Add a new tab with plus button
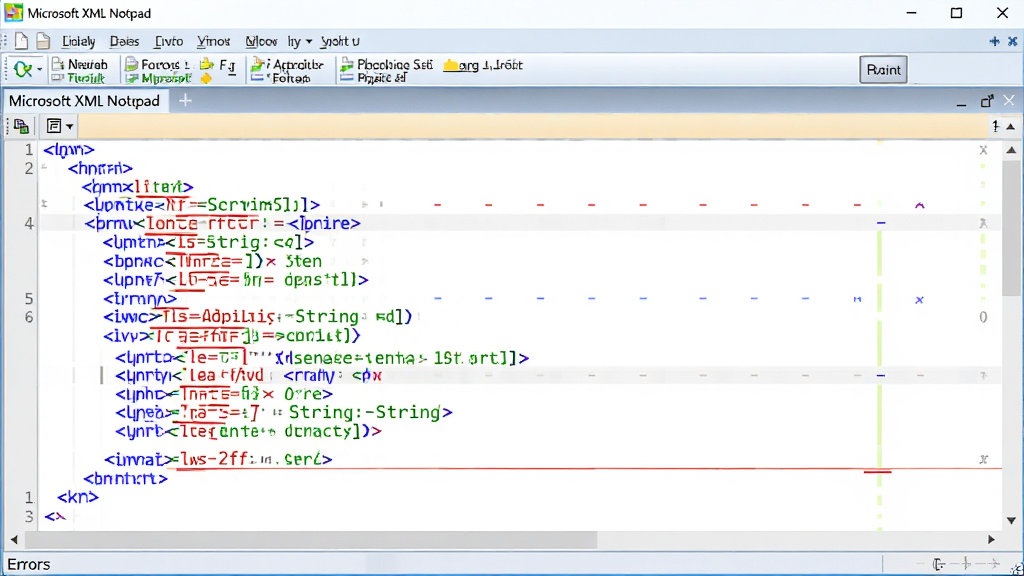1024x576 pixels. pyautogui.click(x=185, y=101)
